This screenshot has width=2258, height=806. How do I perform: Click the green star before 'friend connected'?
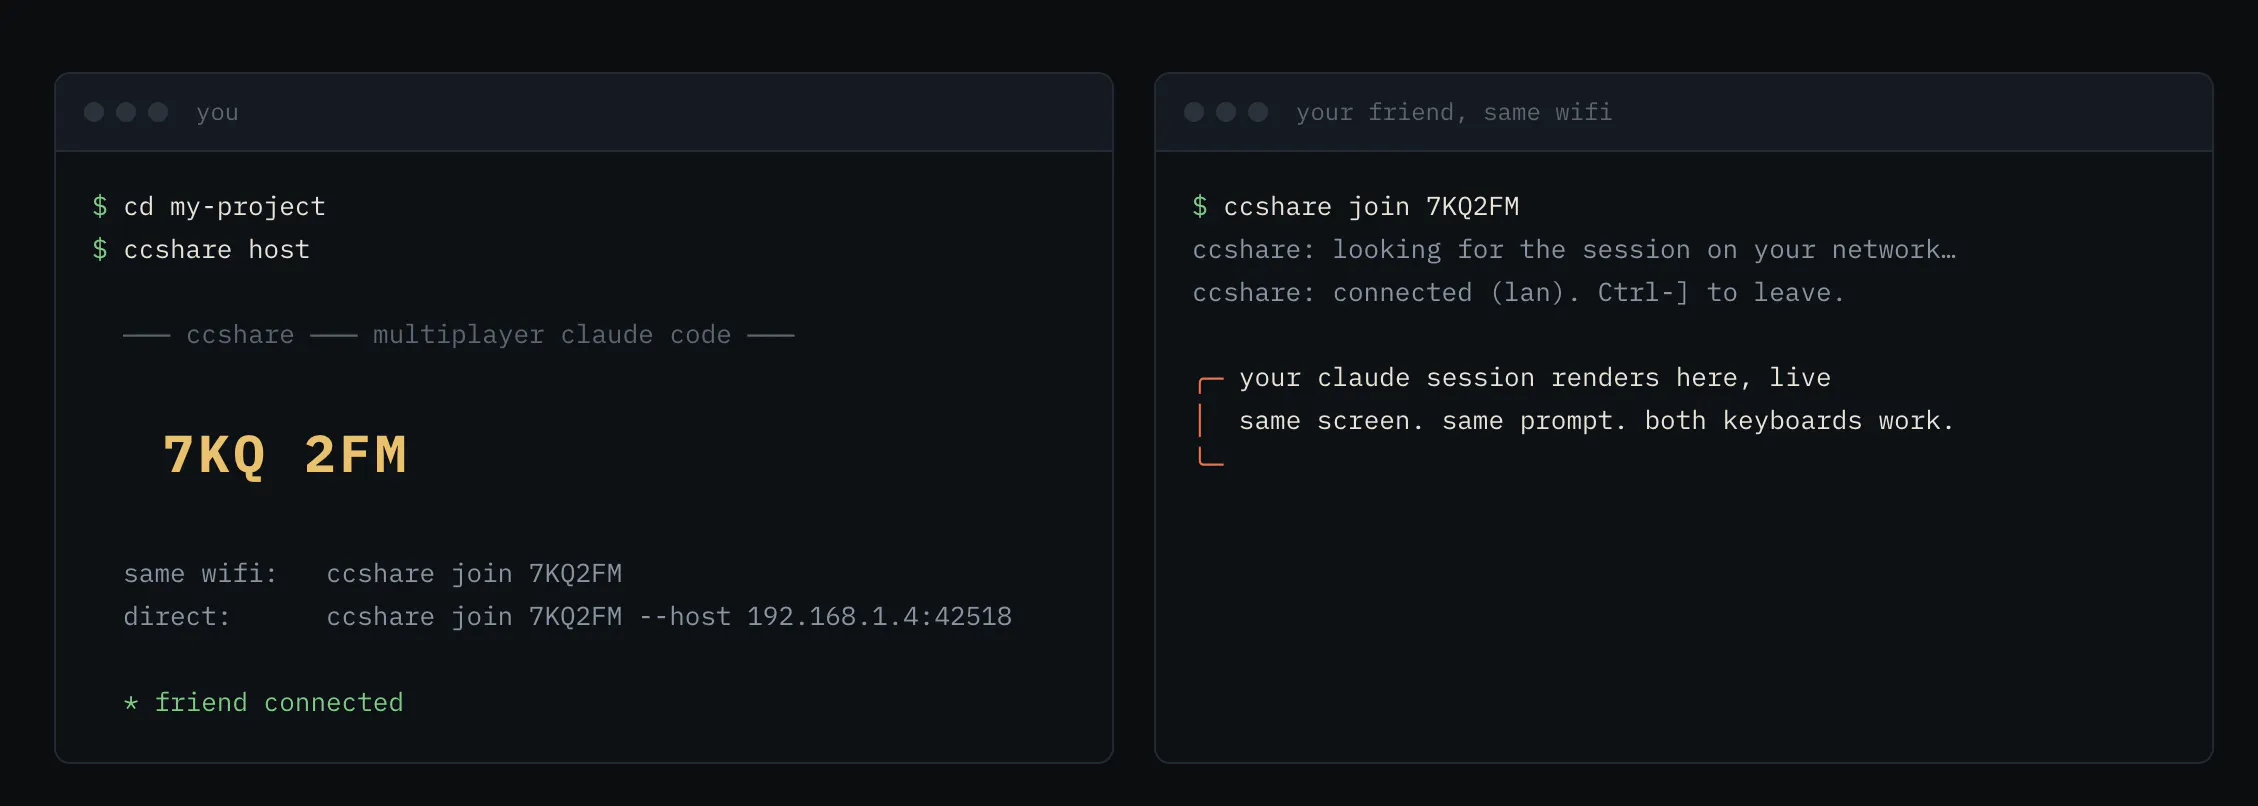click(x=131, y=703)
